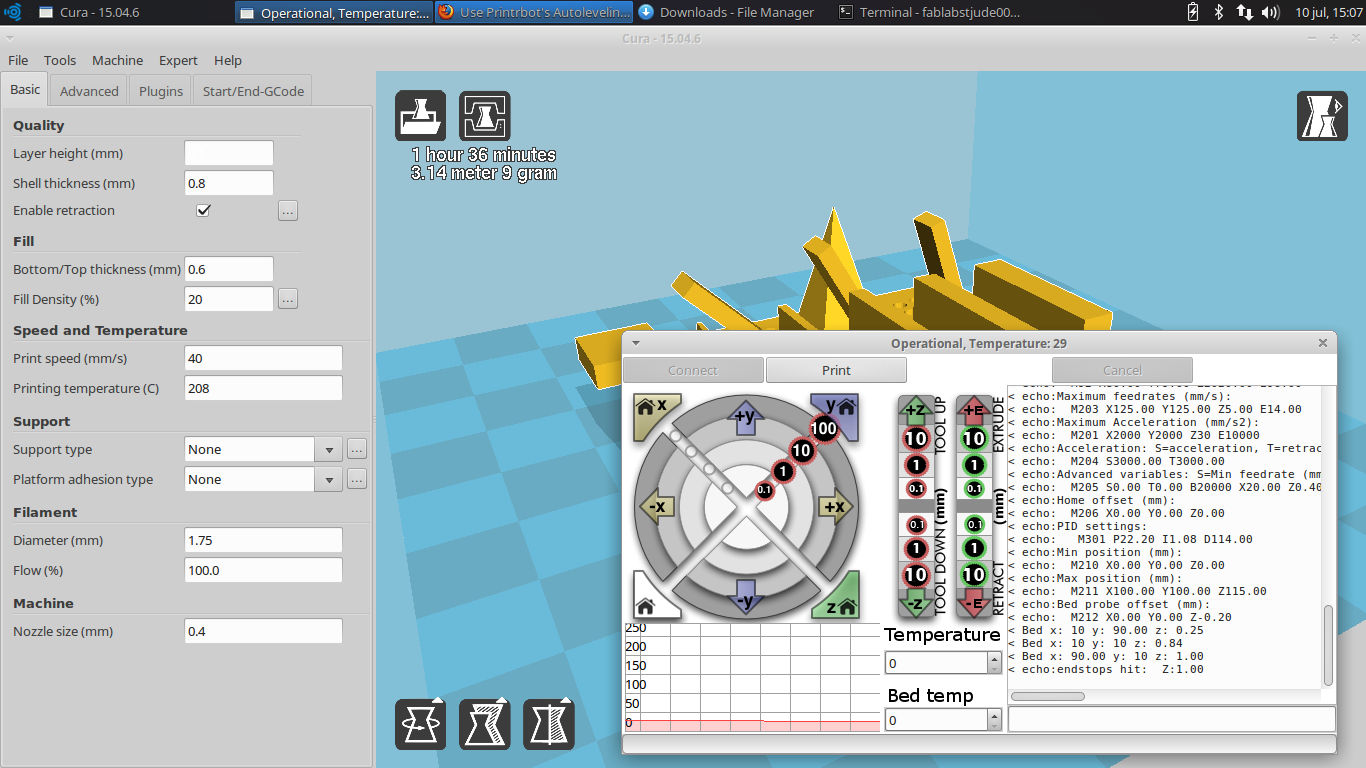Screen dimensions: 1366x768
Task: Open the Tools menu
Action: click(60, 60)
